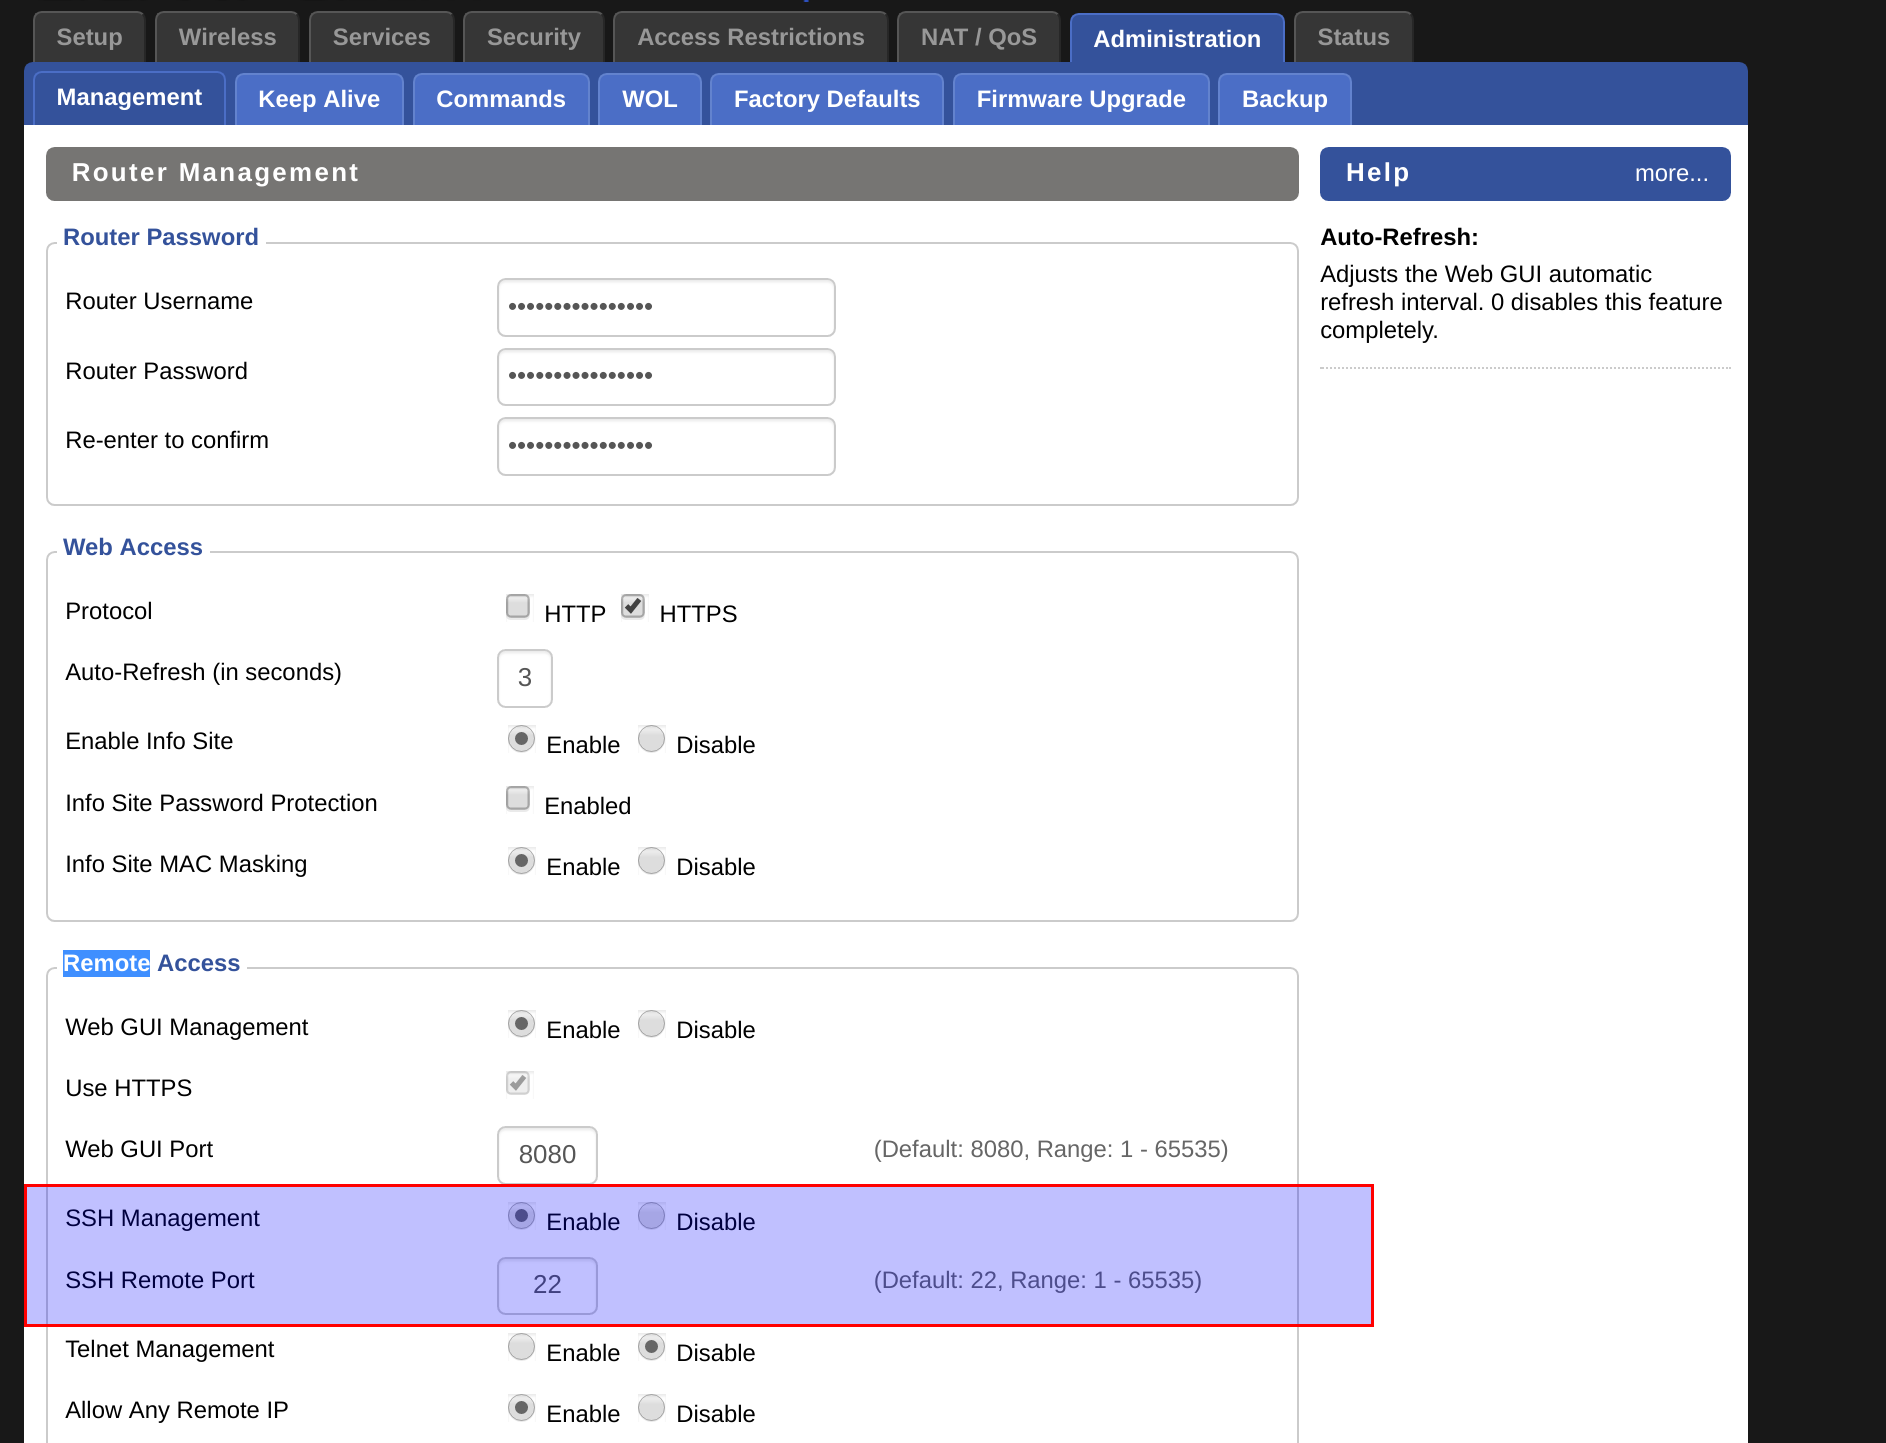Viewport: 1886px width, 1443px height.
Task: Select Enable for Web GUI Management
Action: [521, 1024]
